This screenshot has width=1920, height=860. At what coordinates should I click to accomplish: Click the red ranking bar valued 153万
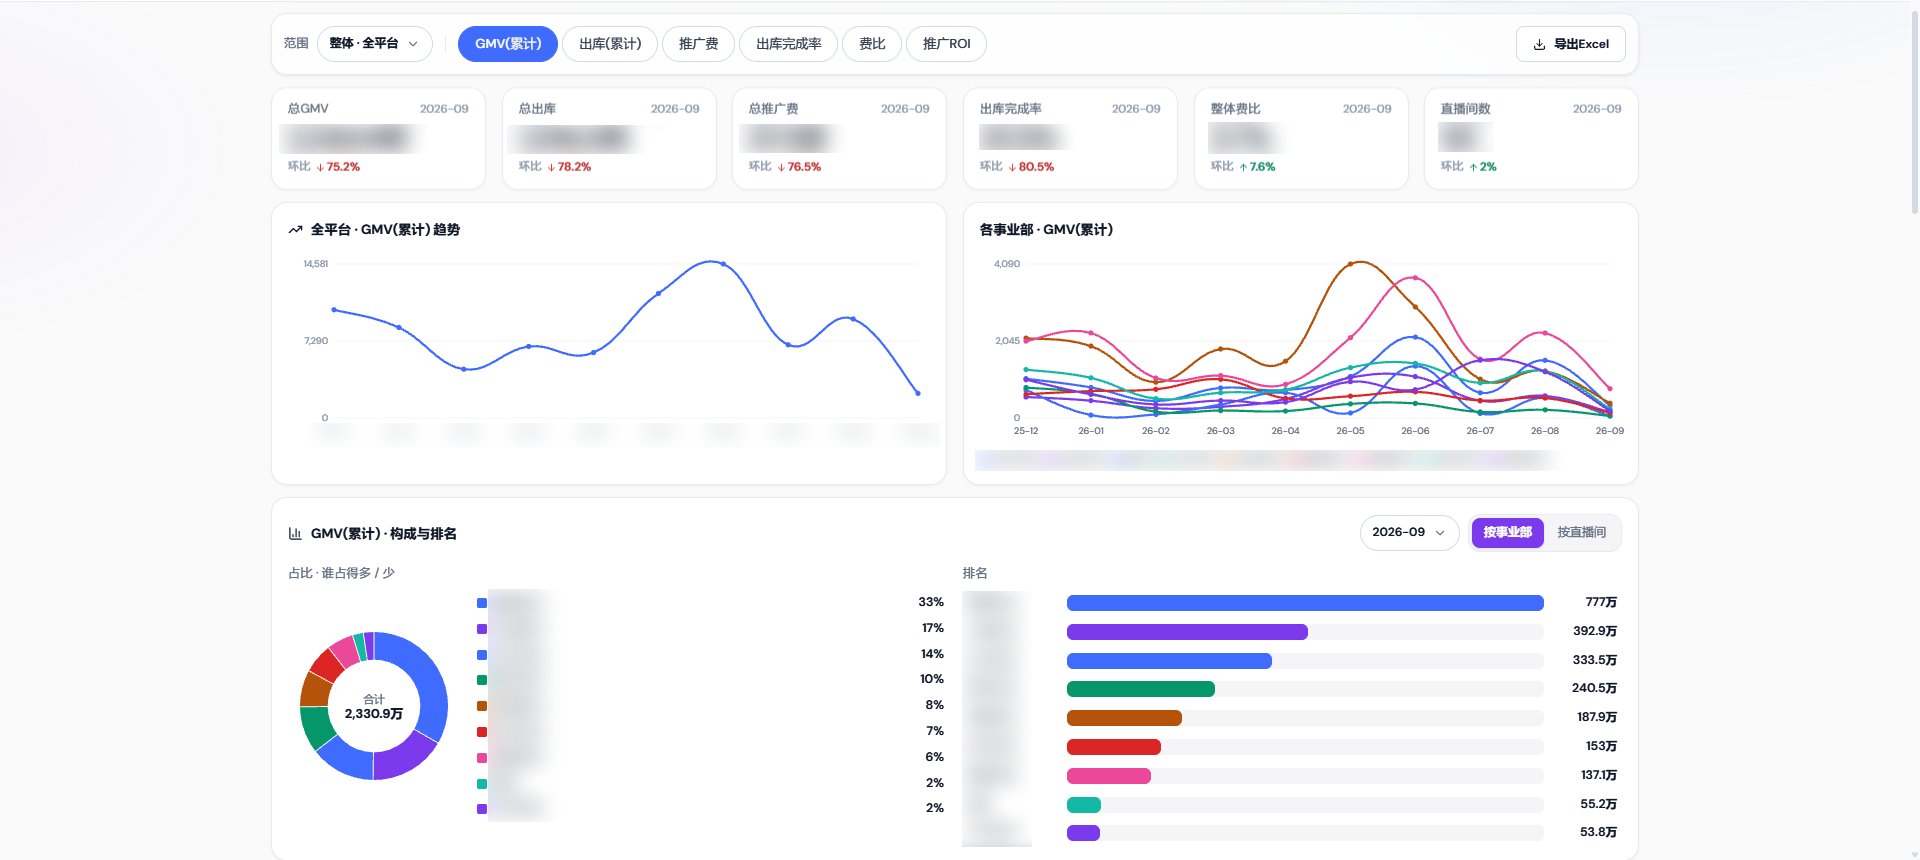1114,747
